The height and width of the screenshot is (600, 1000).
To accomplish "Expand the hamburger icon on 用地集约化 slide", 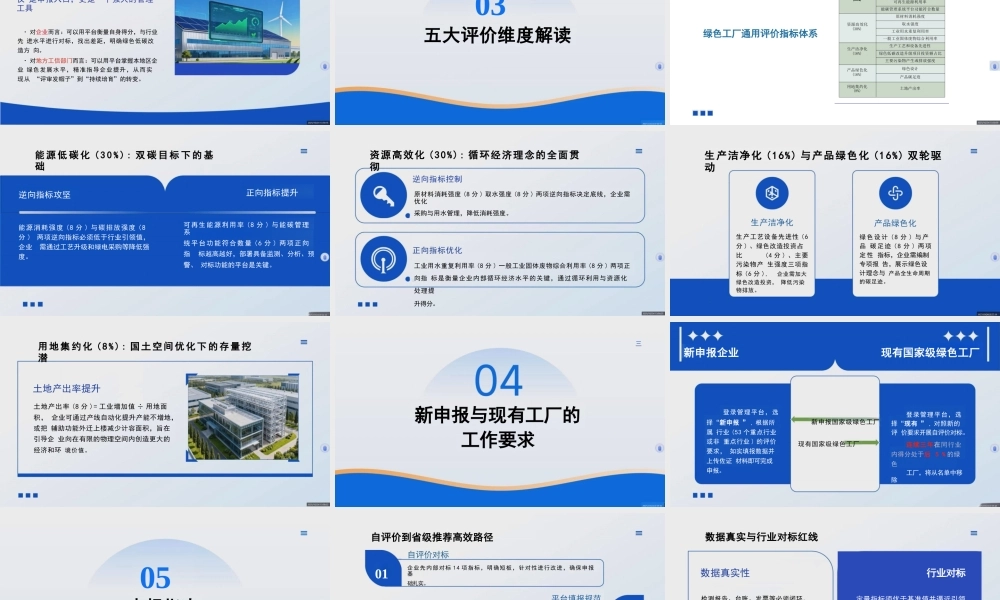I will pyautogui.click(x=303, y=343).
